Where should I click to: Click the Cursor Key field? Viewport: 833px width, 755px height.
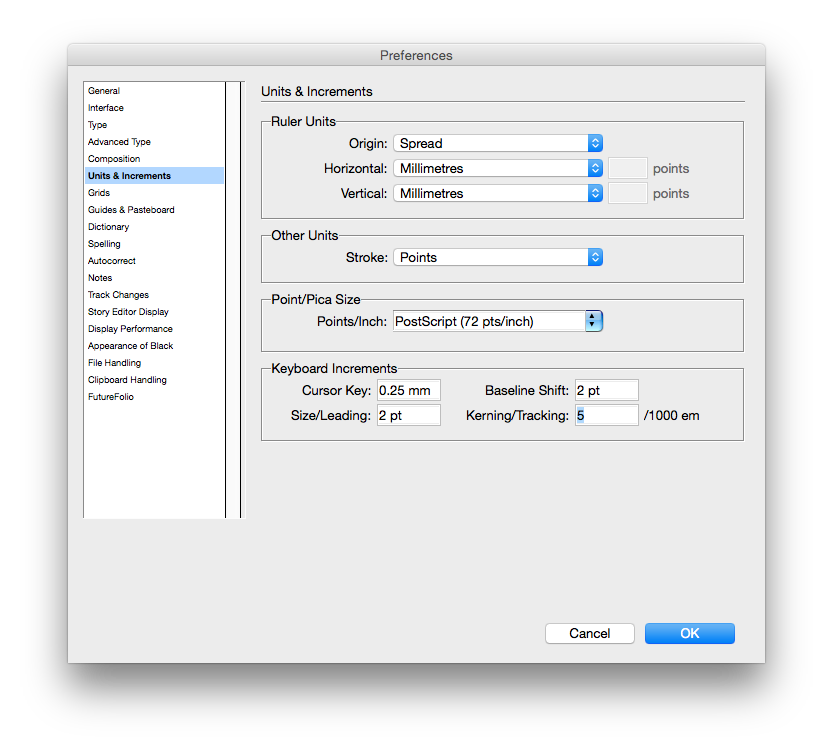[409, 391]
